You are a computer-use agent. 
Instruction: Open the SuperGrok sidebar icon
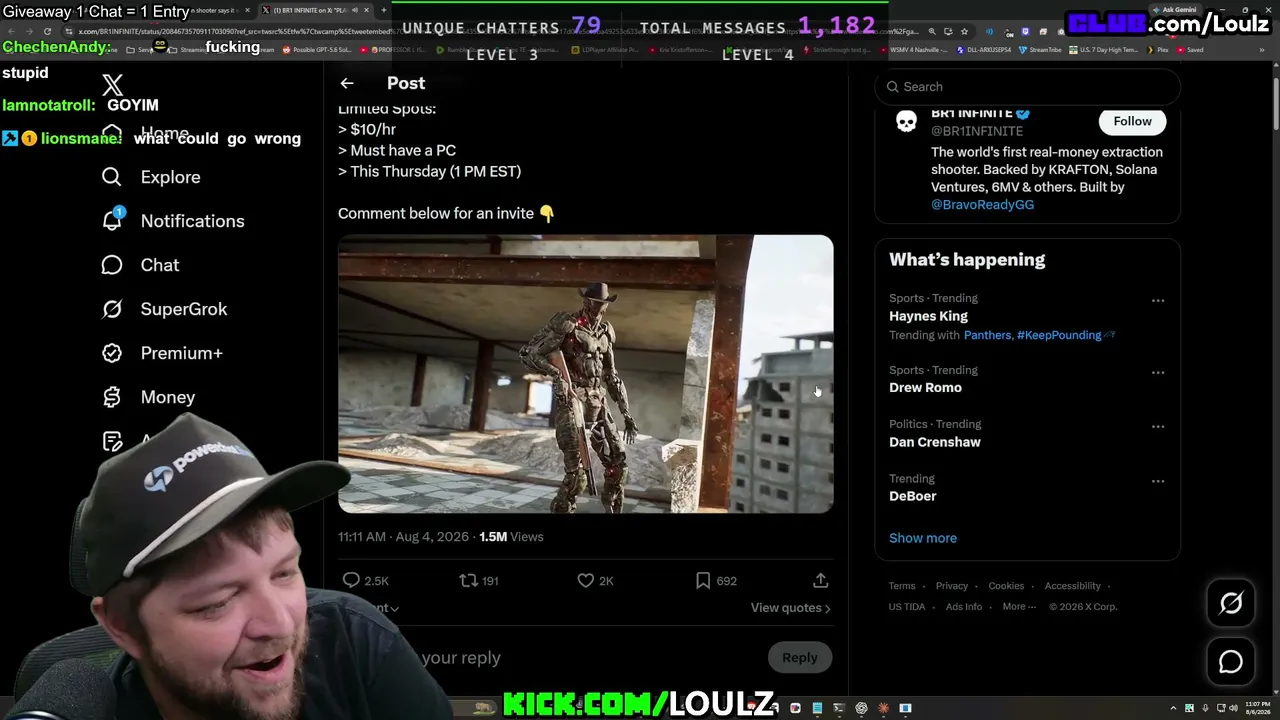tap(112, 309)
